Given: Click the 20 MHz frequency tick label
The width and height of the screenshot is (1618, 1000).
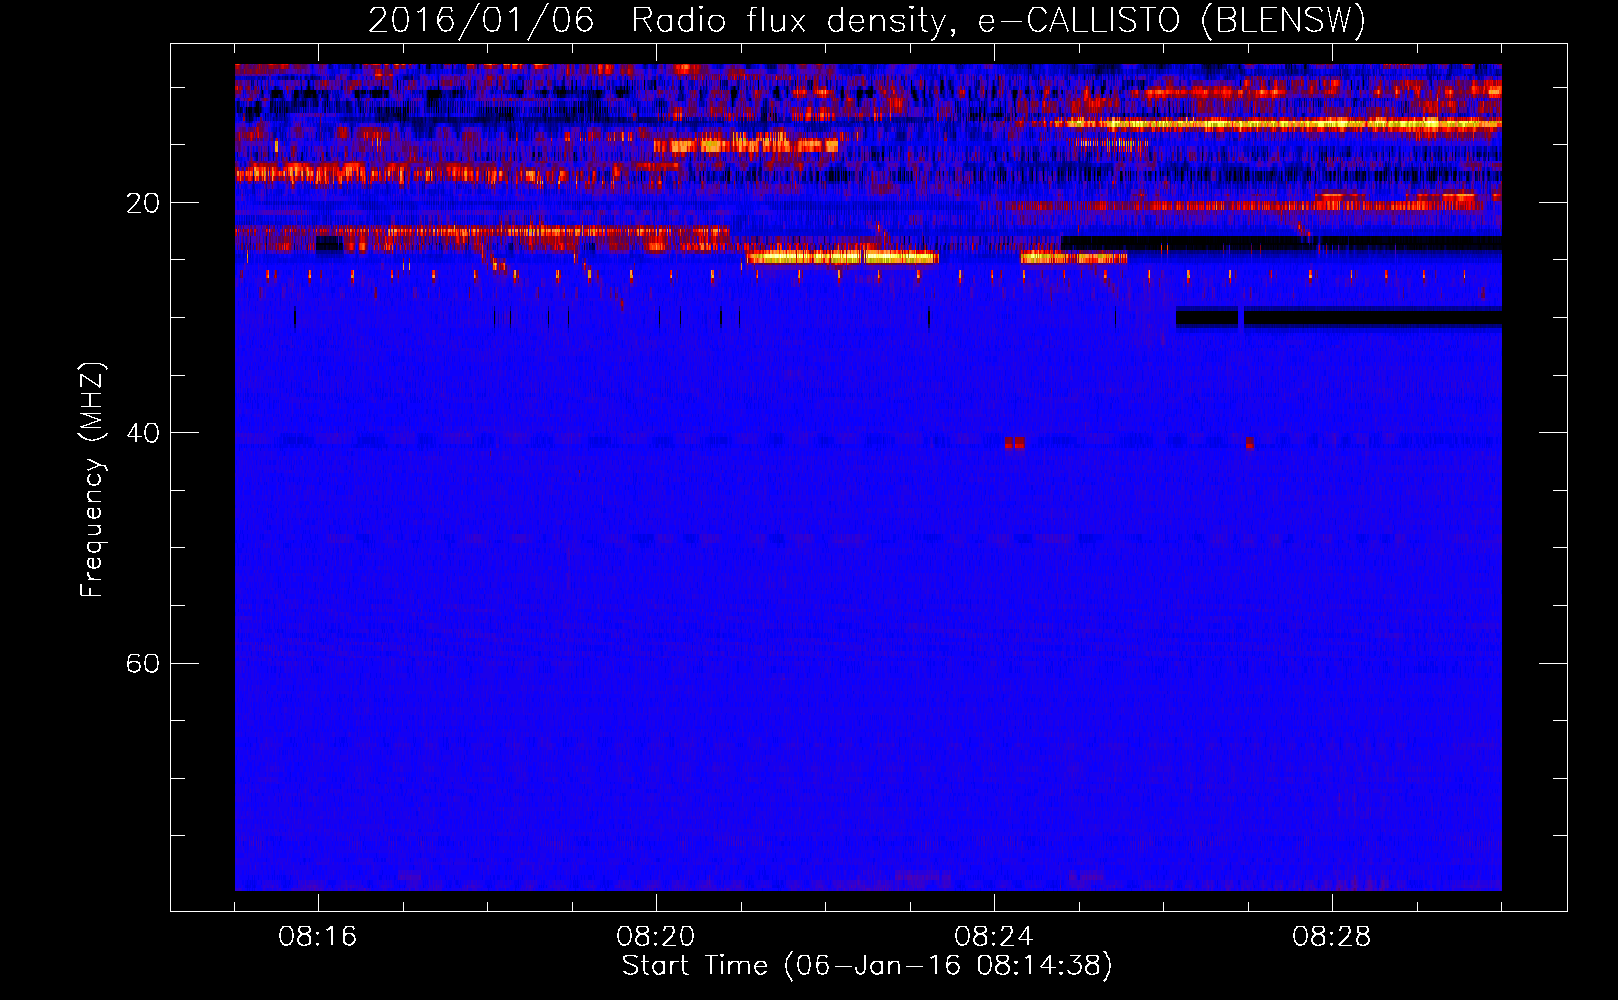Looking at the screenshot, I should click(143, 203).
